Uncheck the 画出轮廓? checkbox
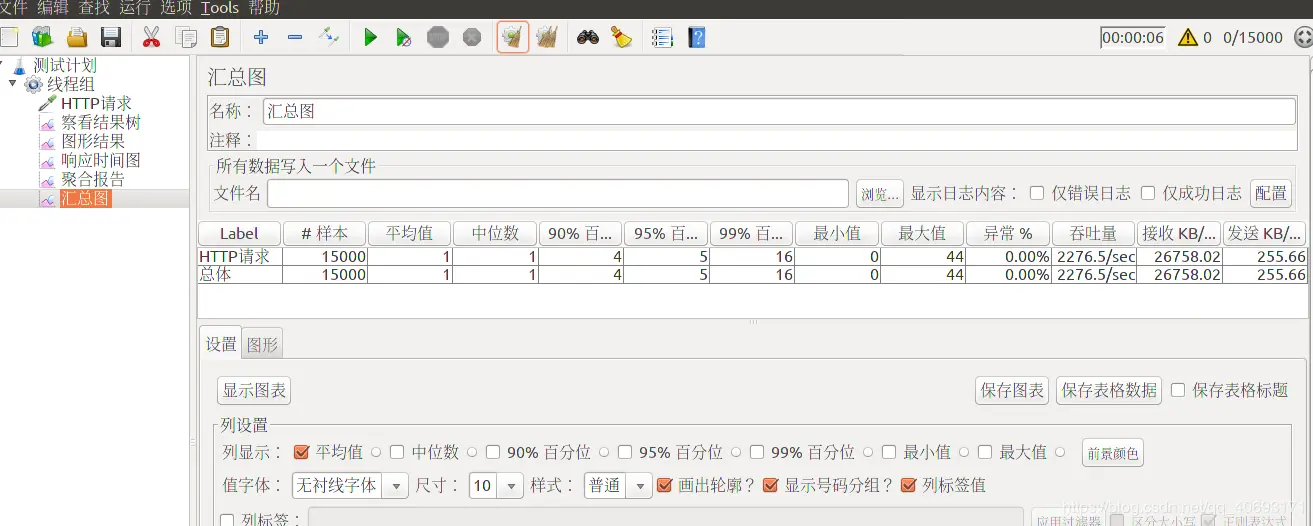 664,485
